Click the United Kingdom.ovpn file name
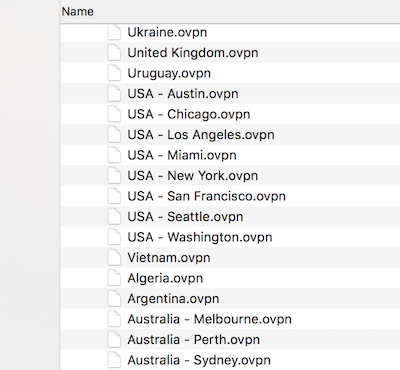The height and width of the screenshot is (370, 400). click(193, 53)
